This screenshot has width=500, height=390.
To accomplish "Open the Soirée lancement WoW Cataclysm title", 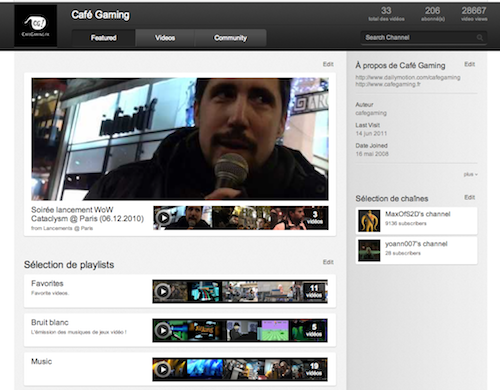I will click(87, 214).
